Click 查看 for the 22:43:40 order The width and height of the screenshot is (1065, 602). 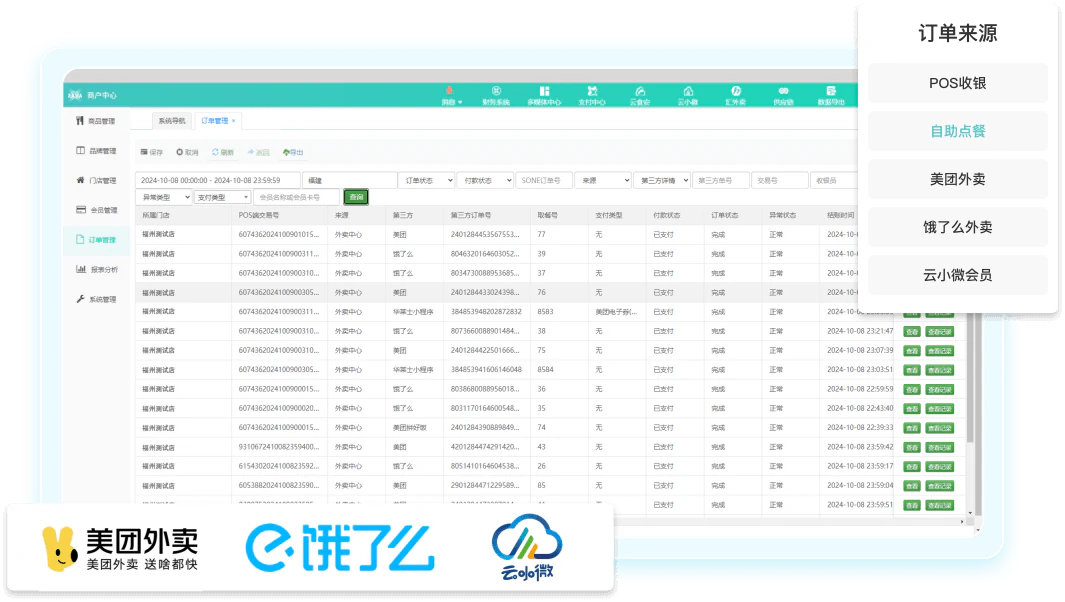pos(911,409)
